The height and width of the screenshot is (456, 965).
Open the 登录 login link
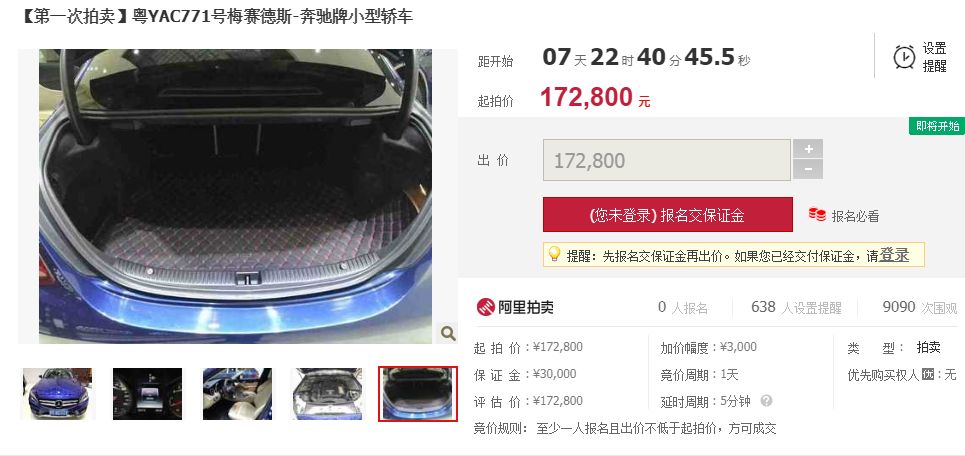(x=894, y=254)
